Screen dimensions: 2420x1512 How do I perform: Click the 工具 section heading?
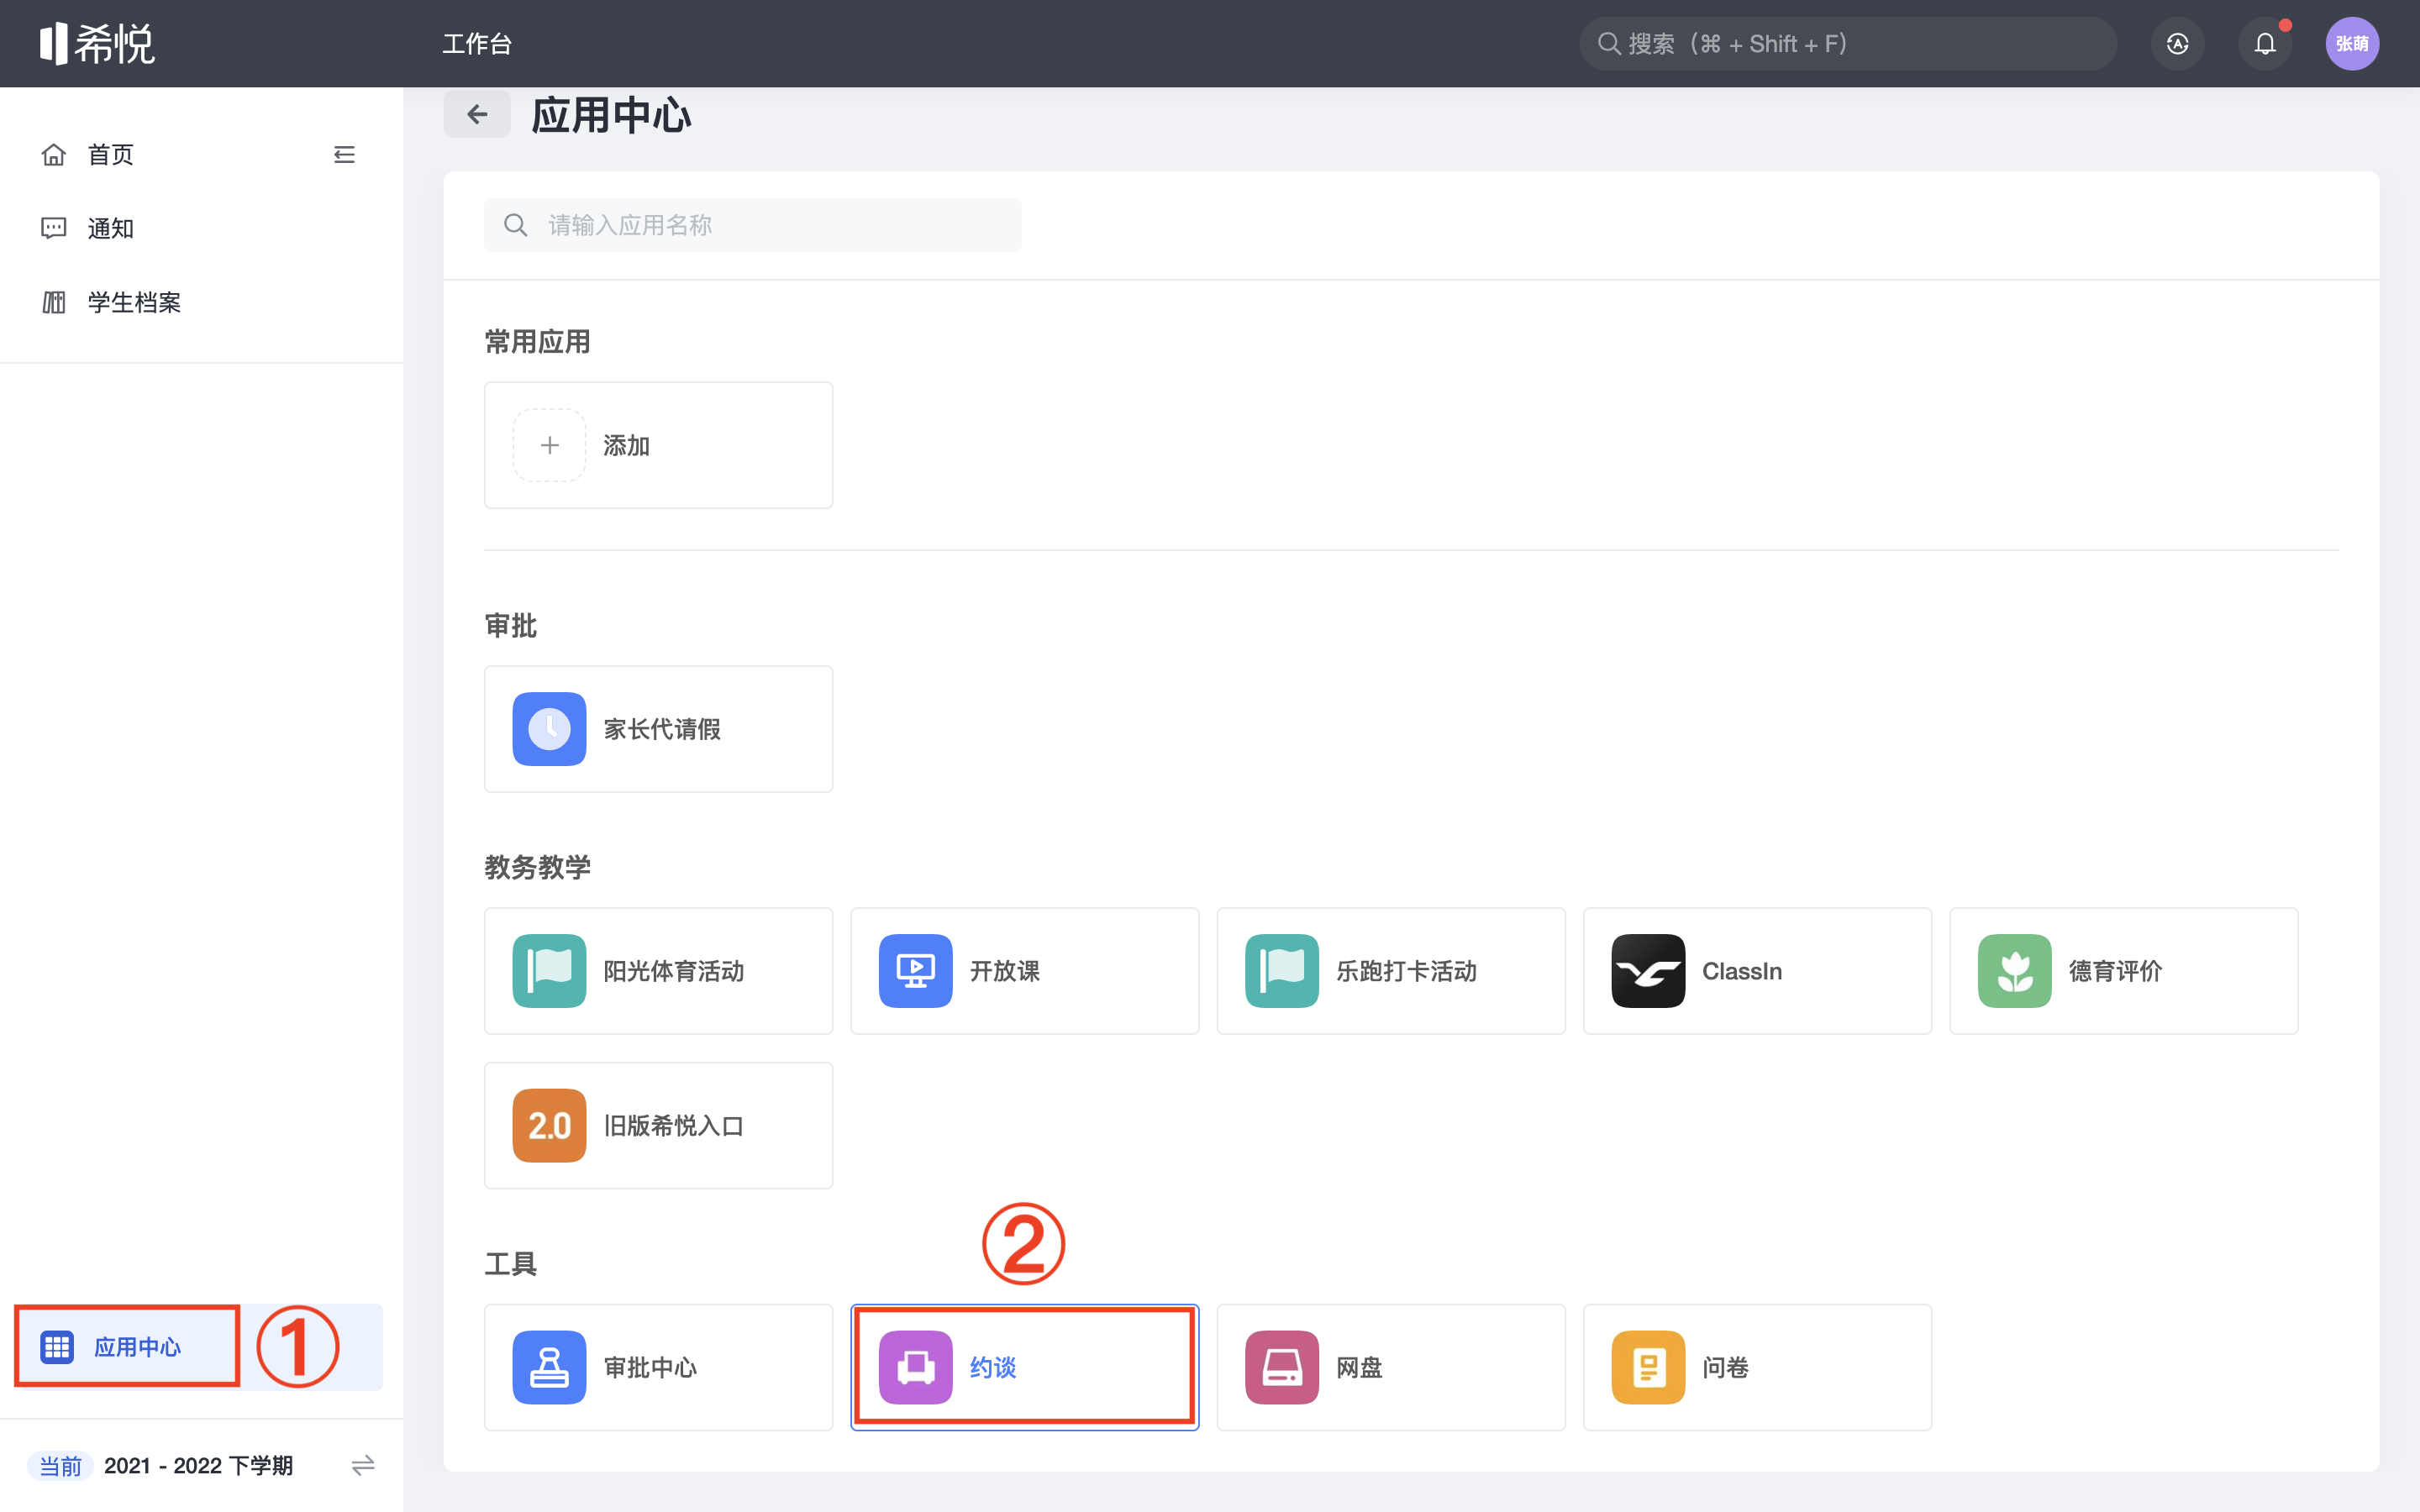[x=511, y=1264]
